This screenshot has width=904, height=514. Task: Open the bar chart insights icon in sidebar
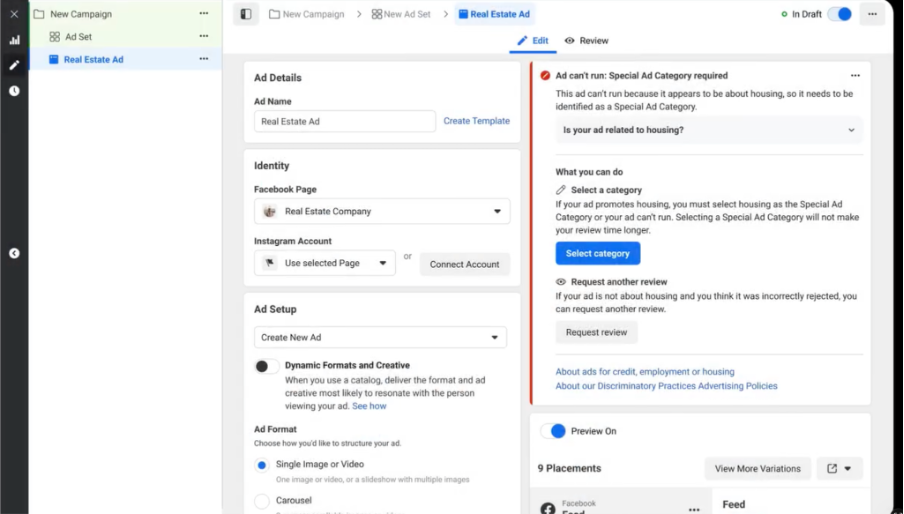14,40
